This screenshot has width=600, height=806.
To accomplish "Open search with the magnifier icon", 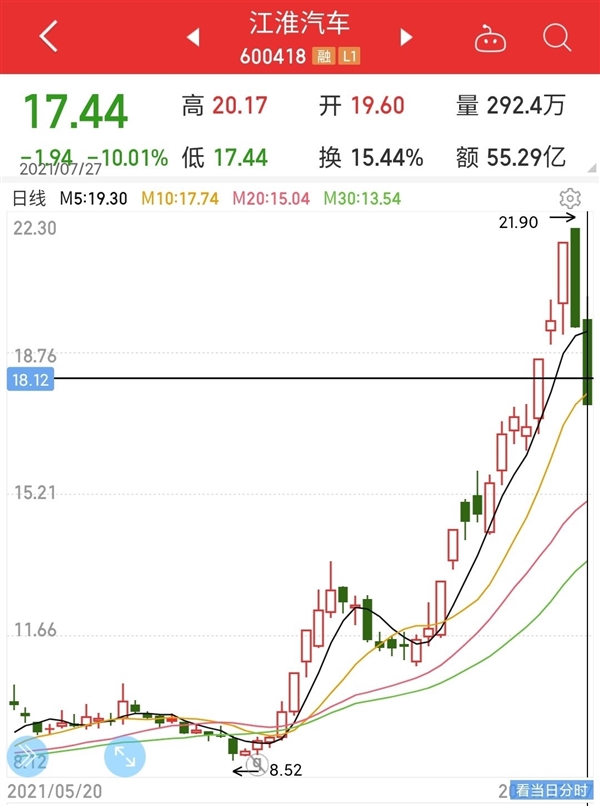I will point(556,38).
